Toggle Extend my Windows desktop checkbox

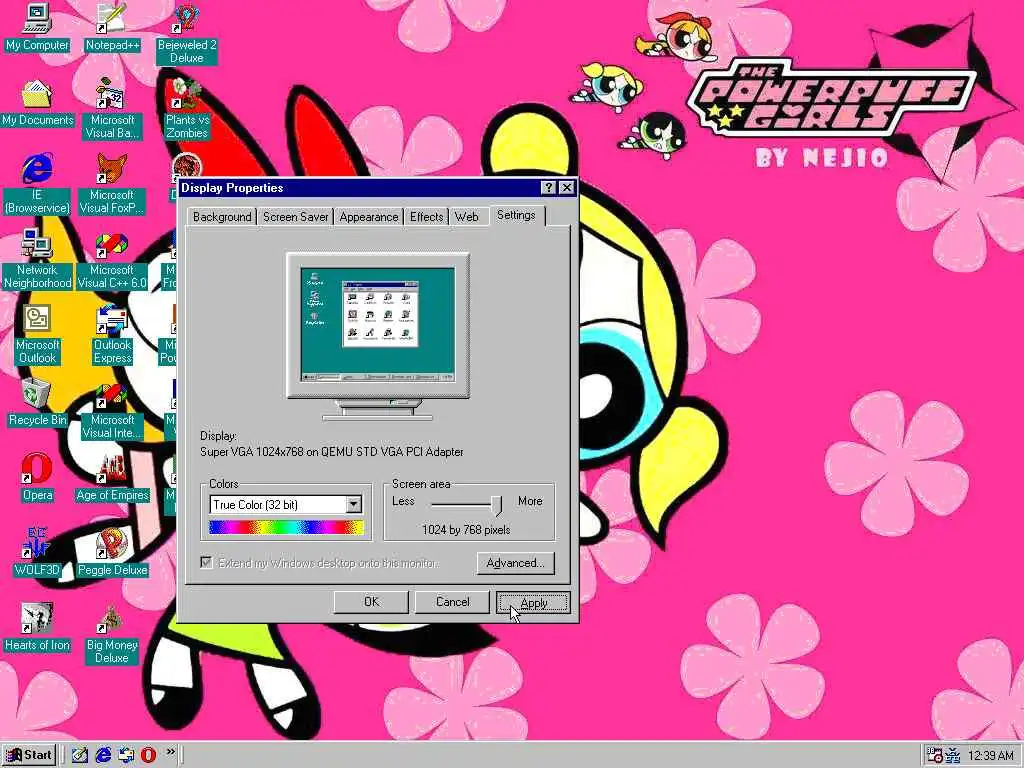click(206, 562)
